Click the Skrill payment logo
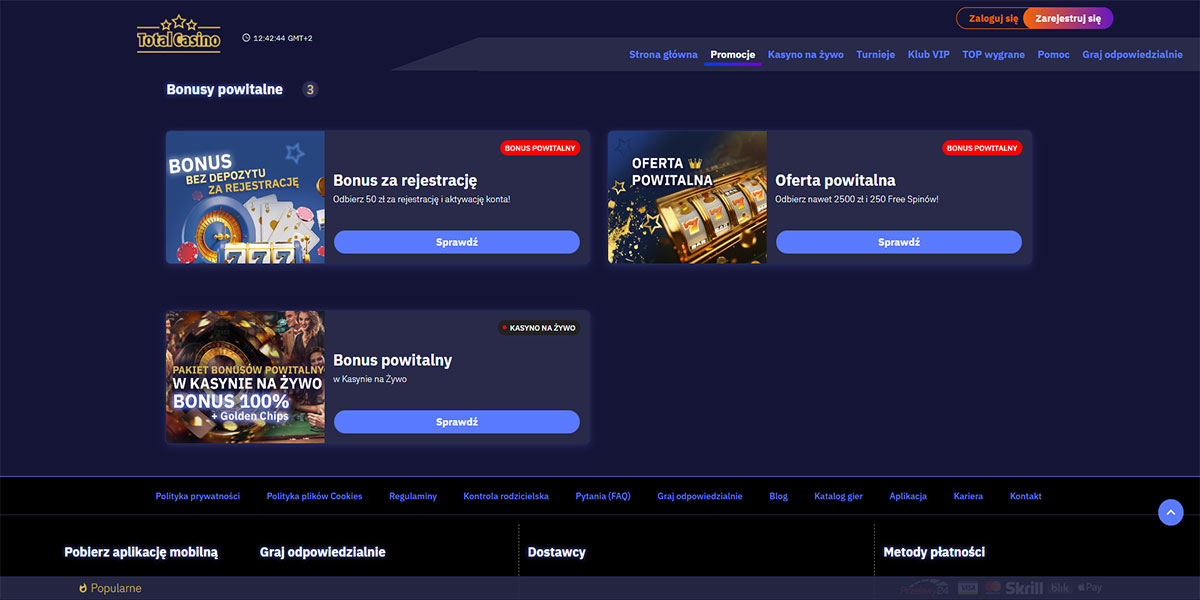 pos(1025,588)
